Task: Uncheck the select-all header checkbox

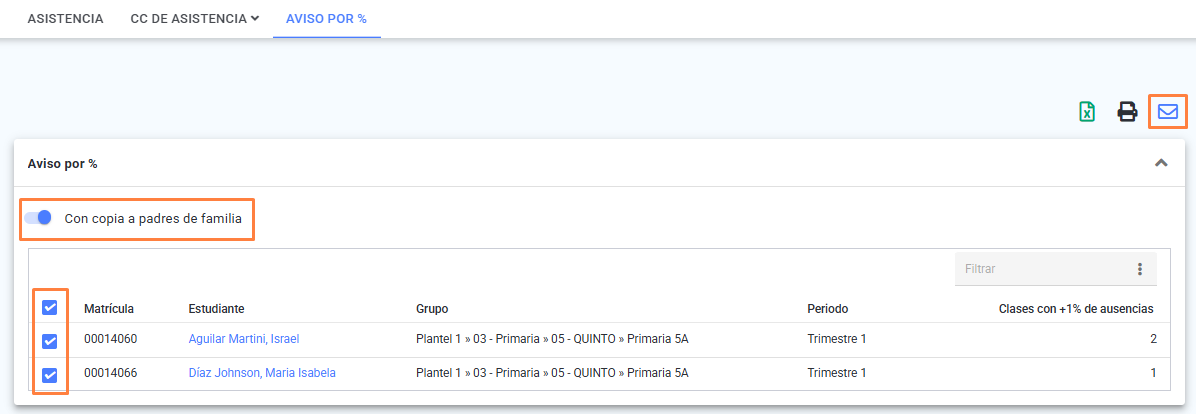Action: [50, 307]
